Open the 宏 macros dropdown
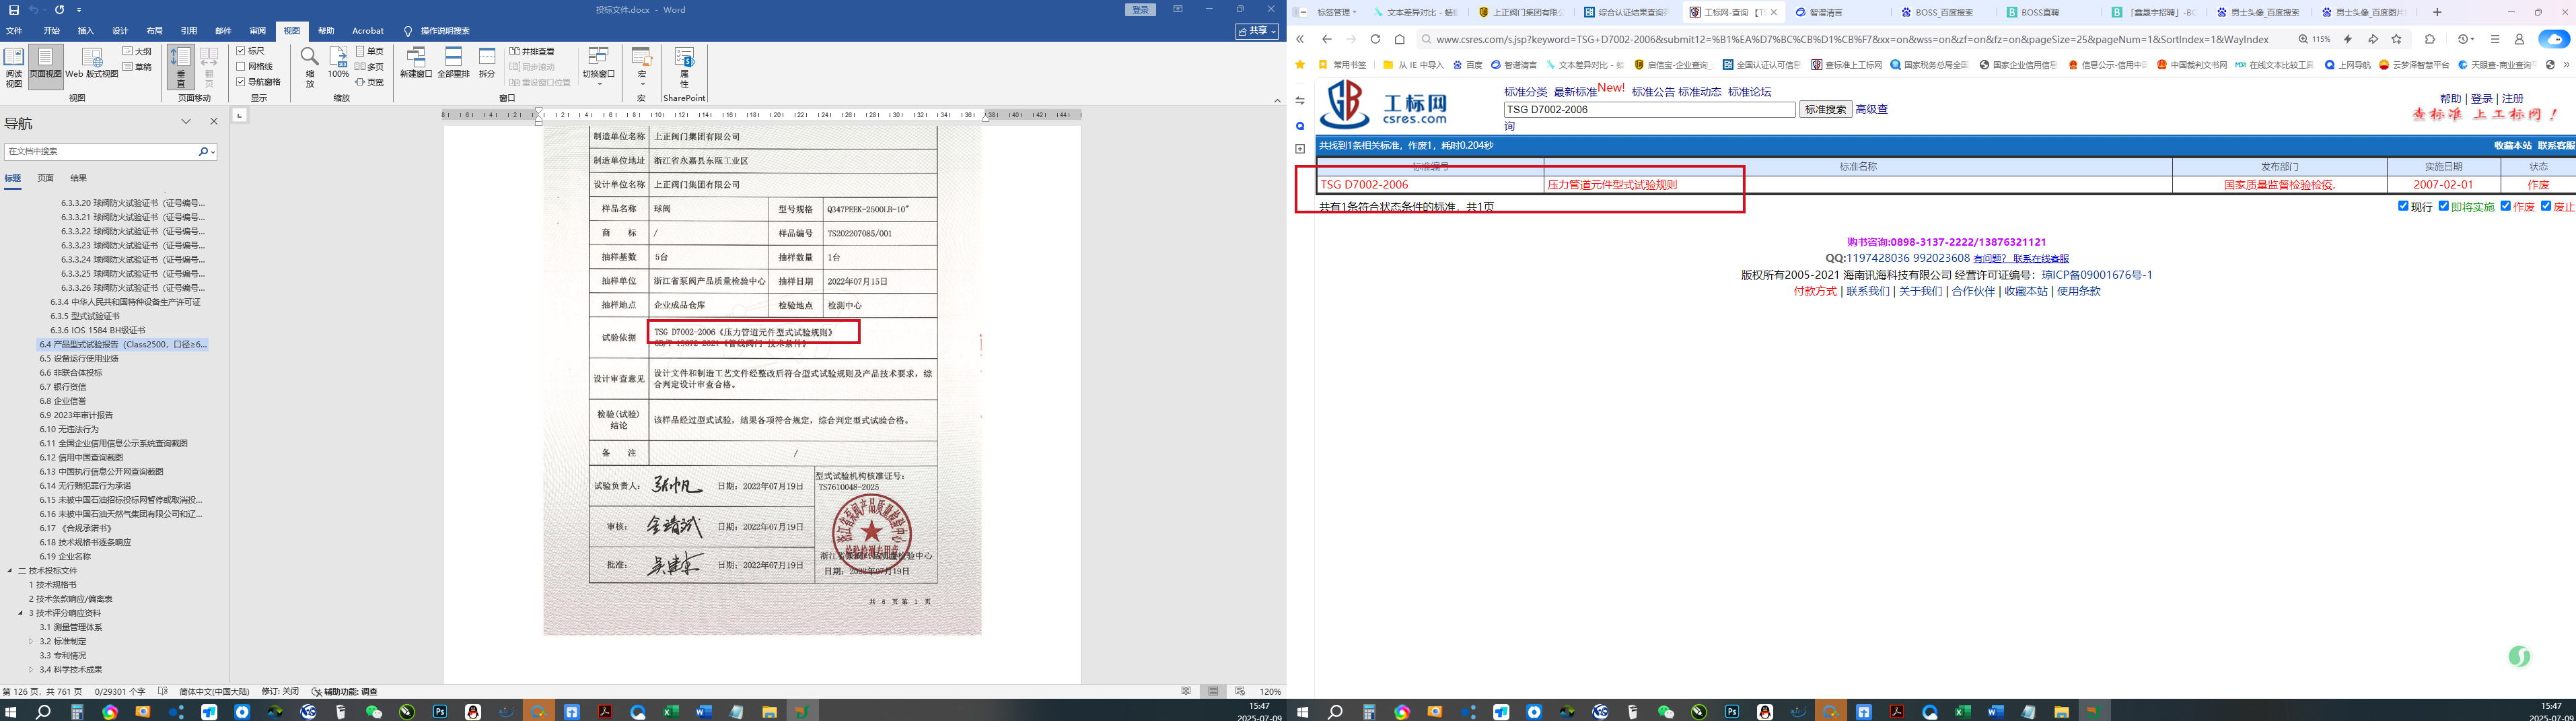The width and height of the screenshot is (2576, 721). coord(642,67)
